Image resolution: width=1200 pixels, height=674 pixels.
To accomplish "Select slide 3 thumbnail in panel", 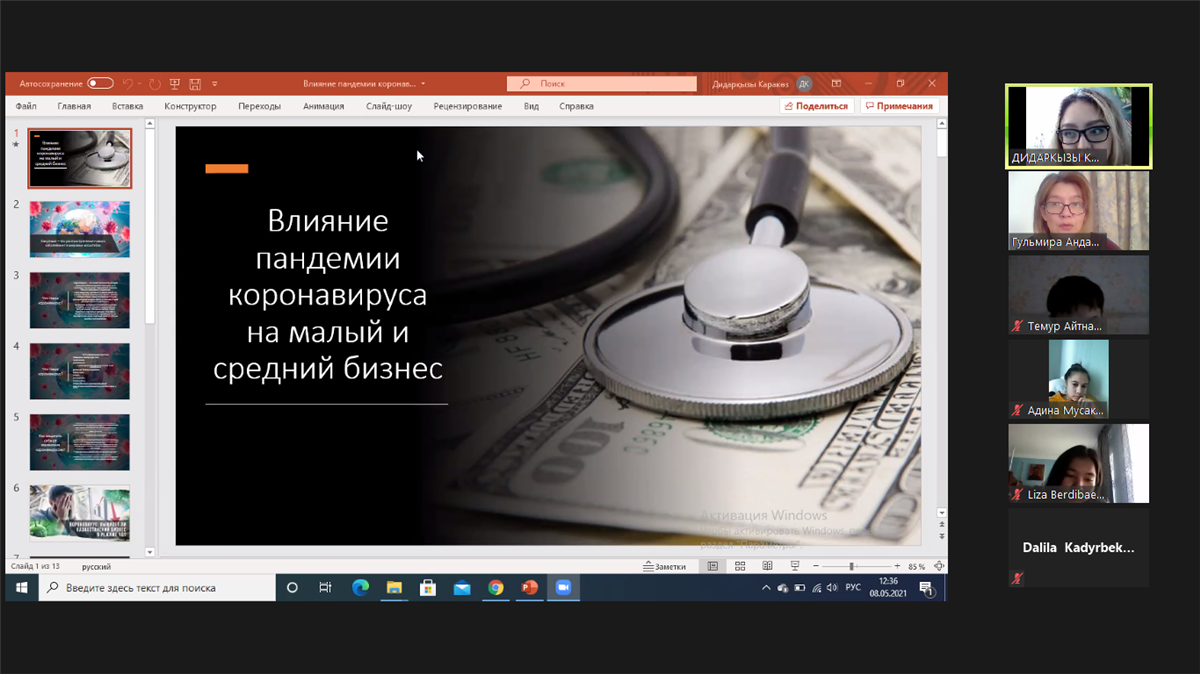I will tap(80, 300).
